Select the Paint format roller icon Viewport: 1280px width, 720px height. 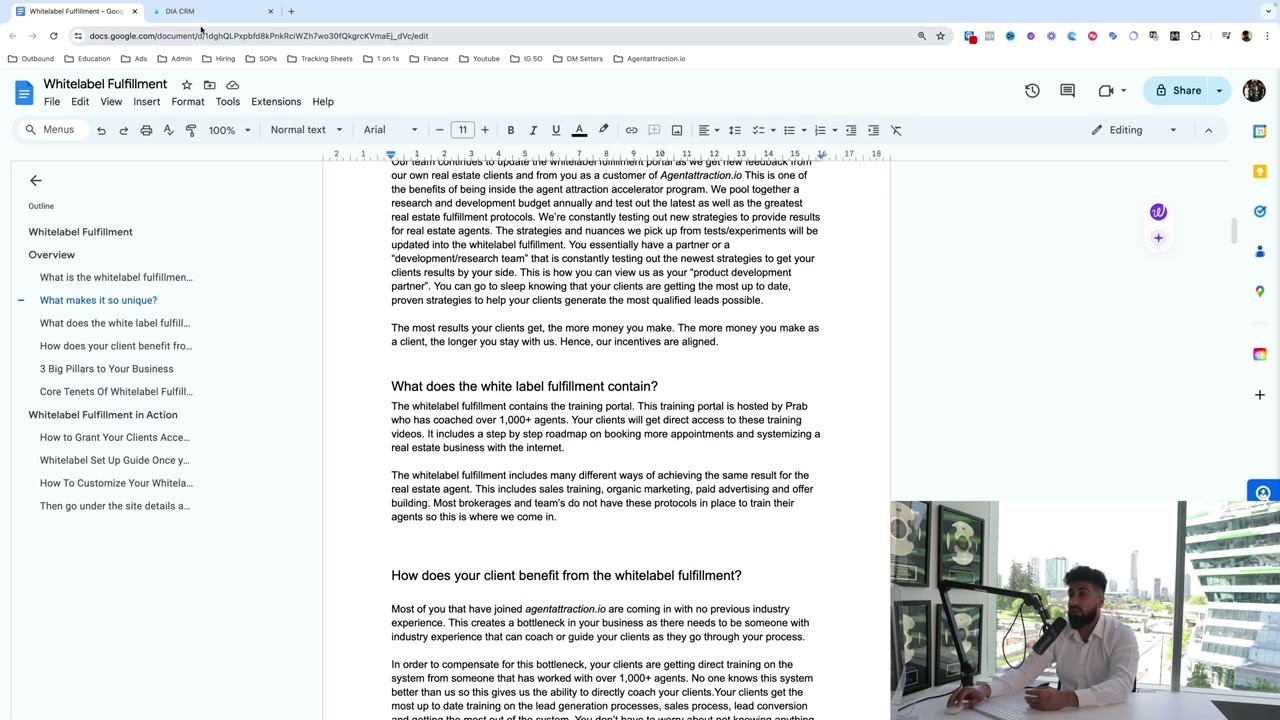pos(191,130)
